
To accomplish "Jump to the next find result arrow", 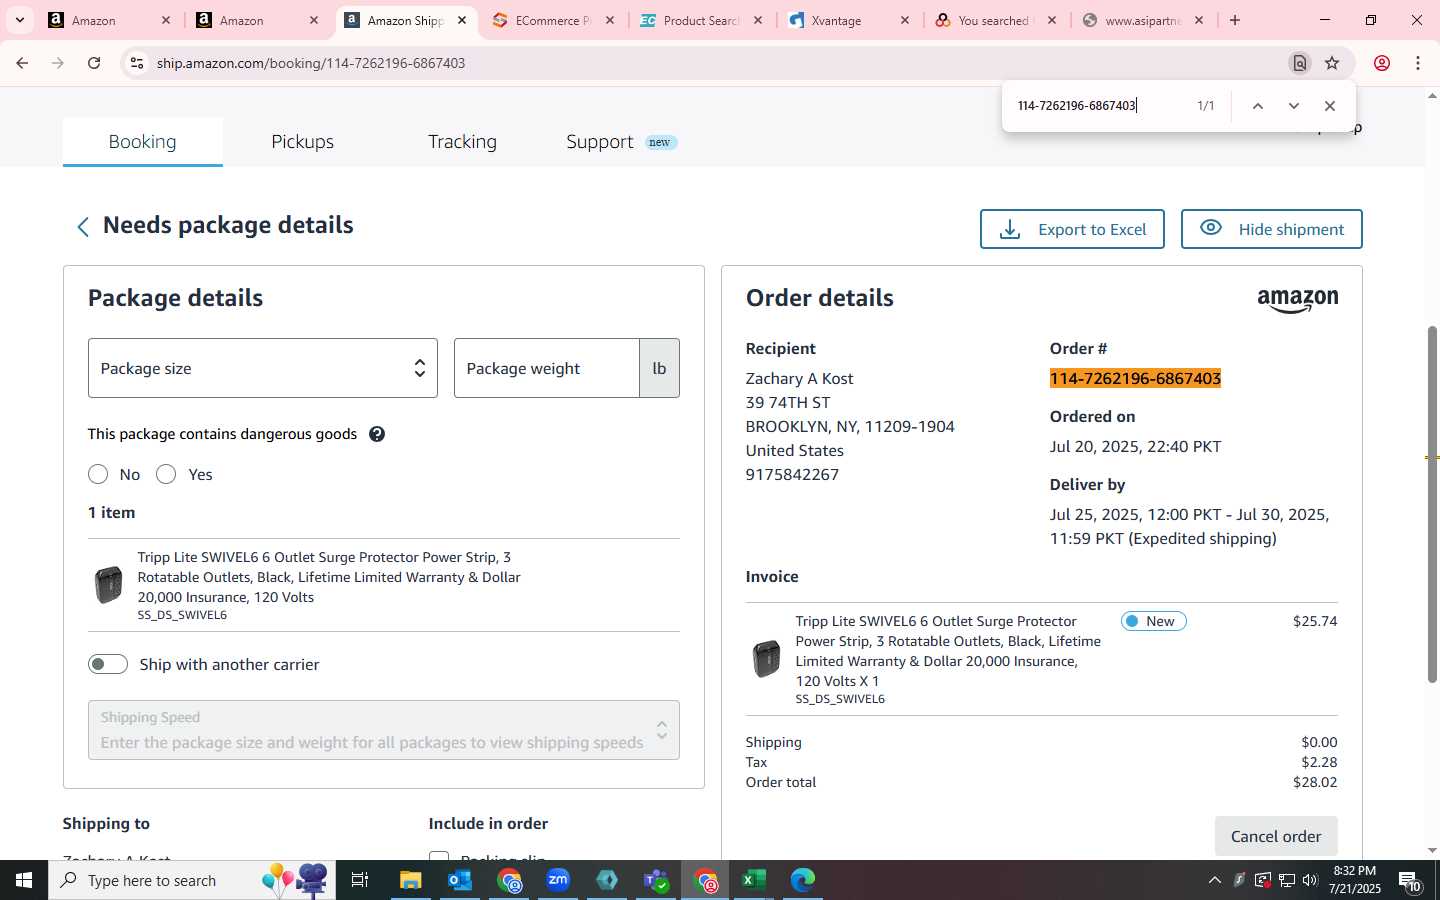I will point(1294,106).
